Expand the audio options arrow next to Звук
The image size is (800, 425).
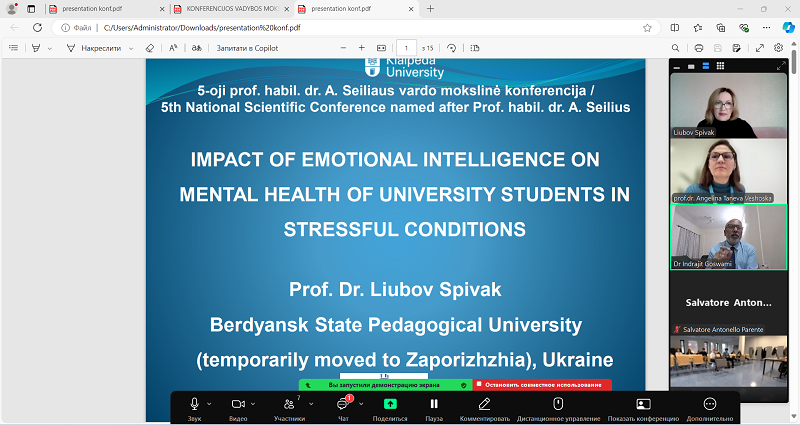pyautogui.click(x=209, y=404)
